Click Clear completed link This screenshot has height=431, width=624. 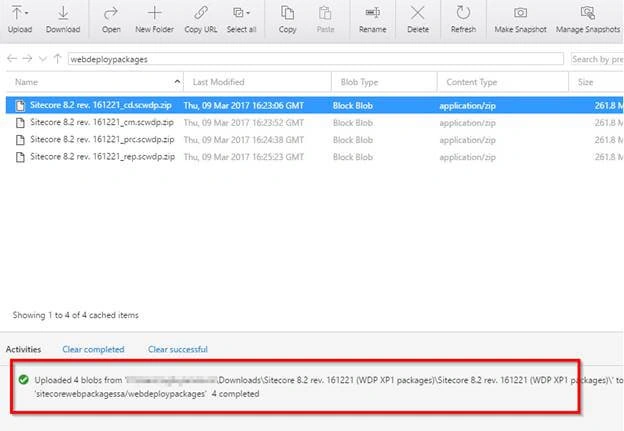click(93, 349)
